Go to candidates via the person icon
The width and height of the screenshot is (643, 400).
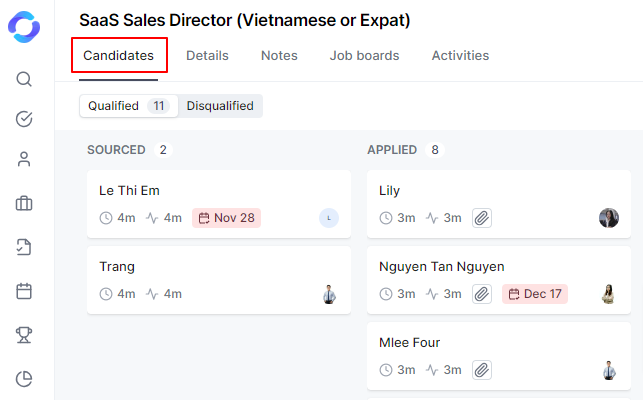tap(25, 159)
